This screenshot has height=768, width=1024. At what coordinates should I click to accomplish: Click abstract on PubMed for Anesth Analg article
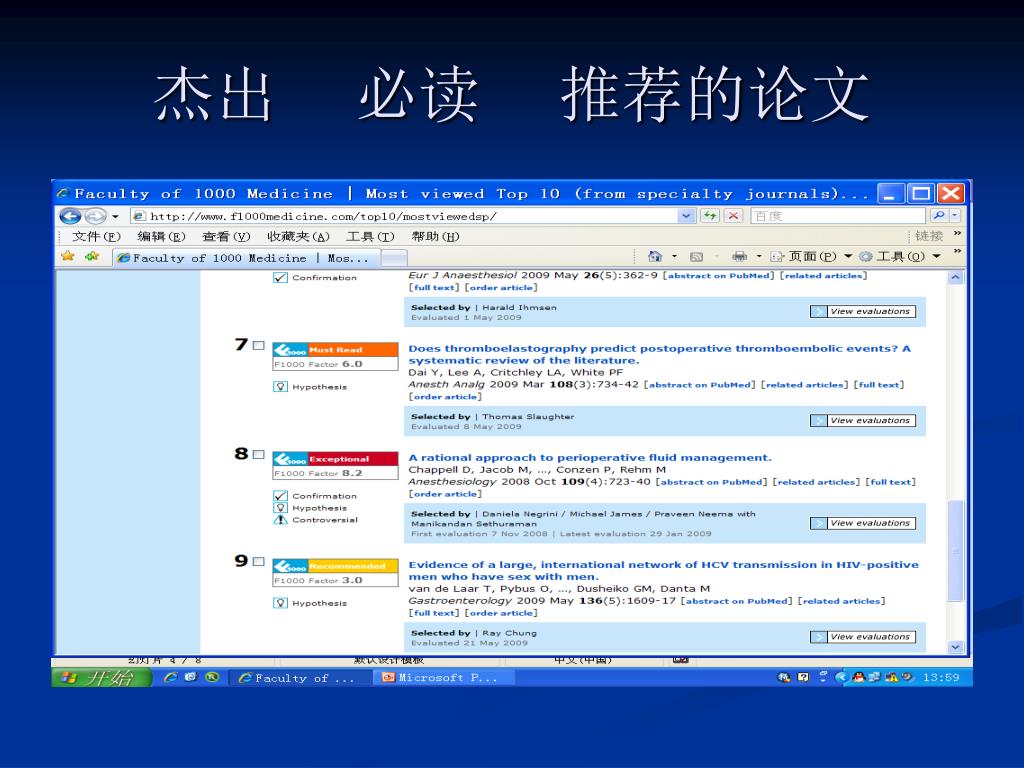click(x=699, y=385)
